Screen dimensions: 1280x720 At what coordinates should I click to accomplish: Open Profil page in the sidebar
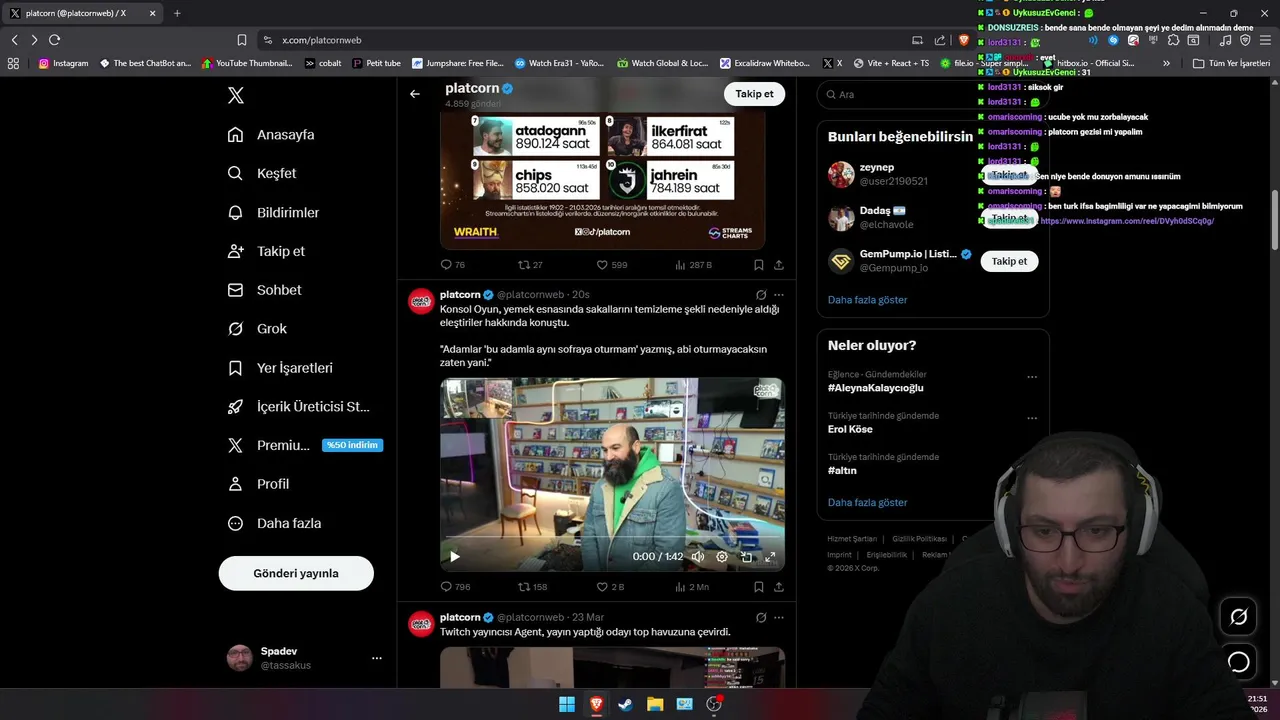click(258, 484)
